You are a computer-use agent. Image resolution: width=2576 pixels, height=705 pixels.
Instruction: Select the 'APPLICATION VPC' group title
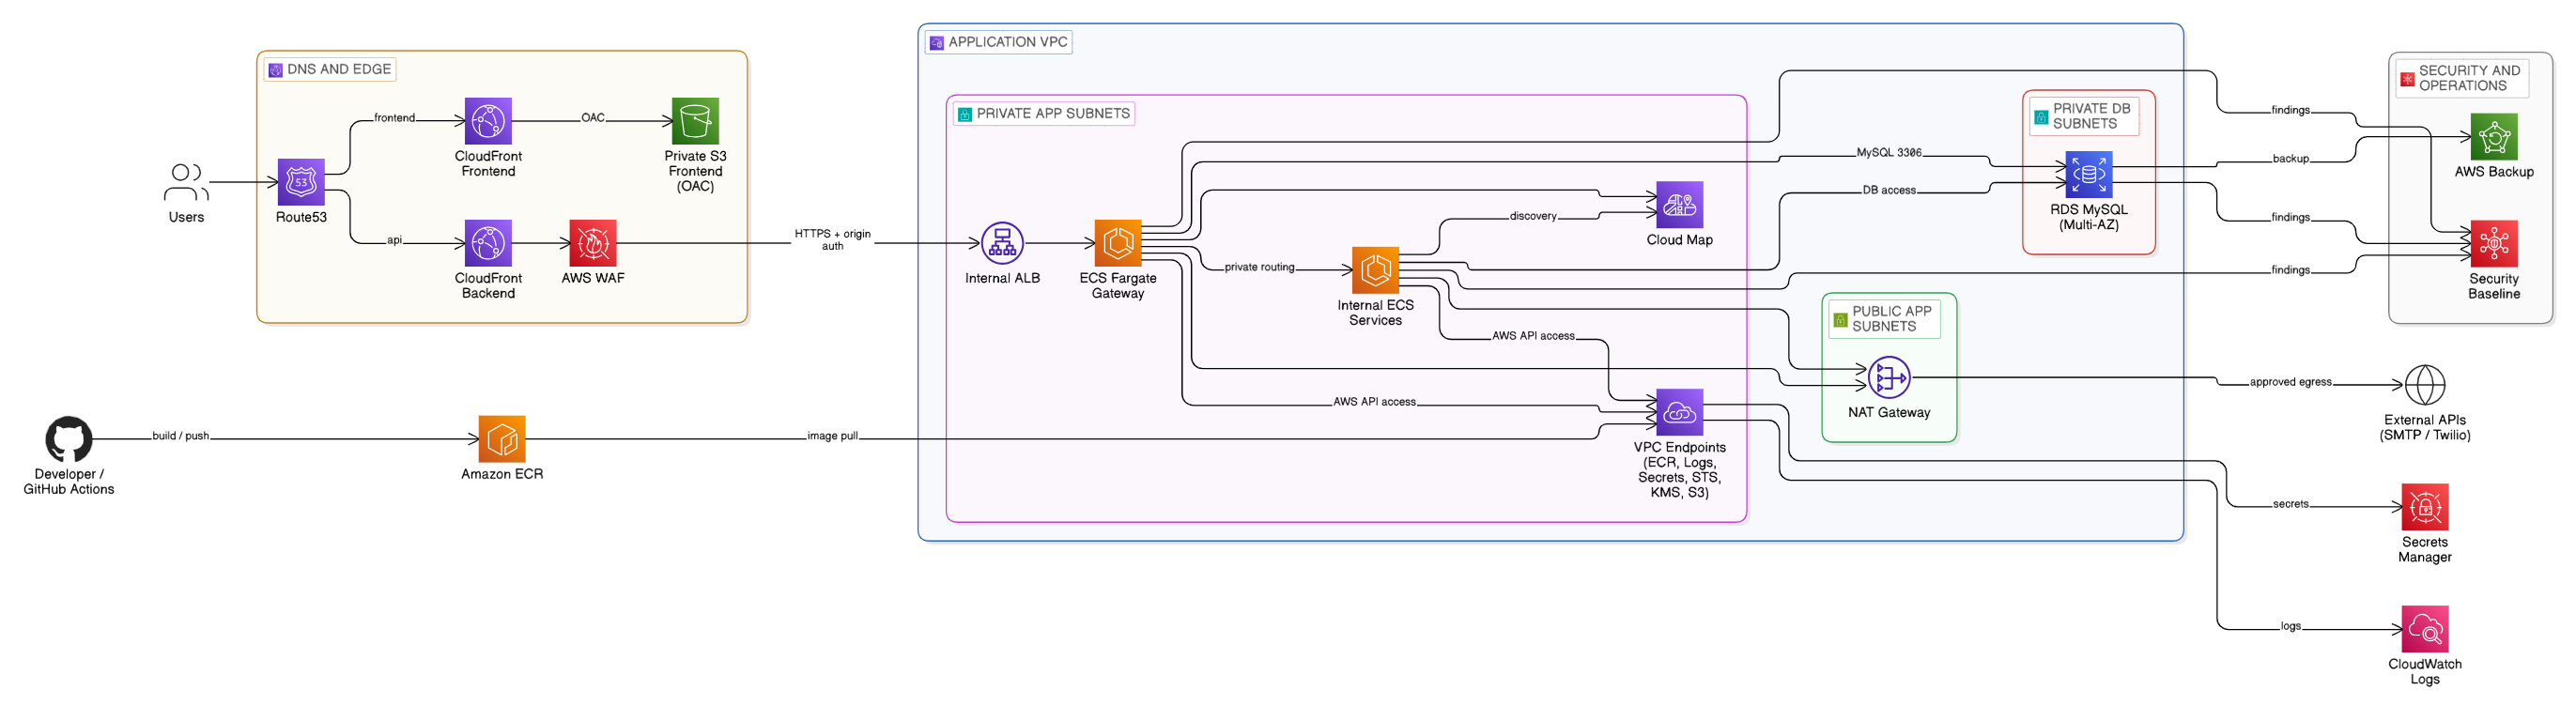click(1008, 42)
